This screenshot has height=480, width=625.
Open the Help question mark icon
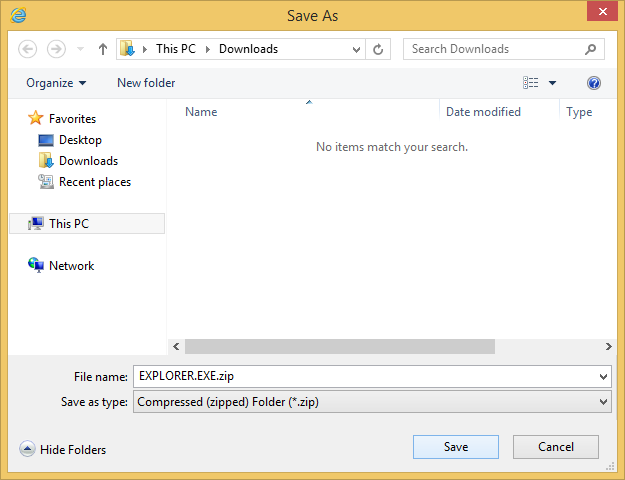[594, 83]
